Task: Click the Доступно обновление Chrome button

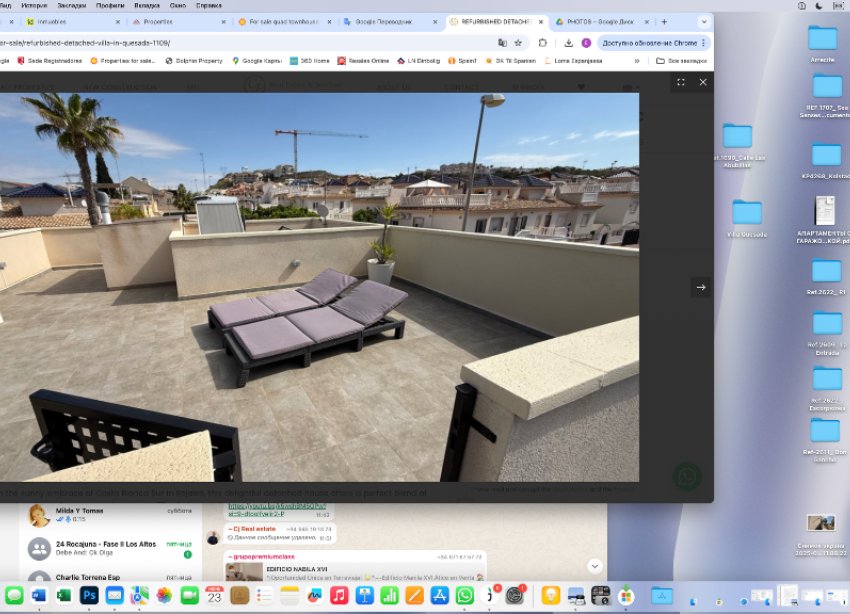Action: (x=649, y=43)
